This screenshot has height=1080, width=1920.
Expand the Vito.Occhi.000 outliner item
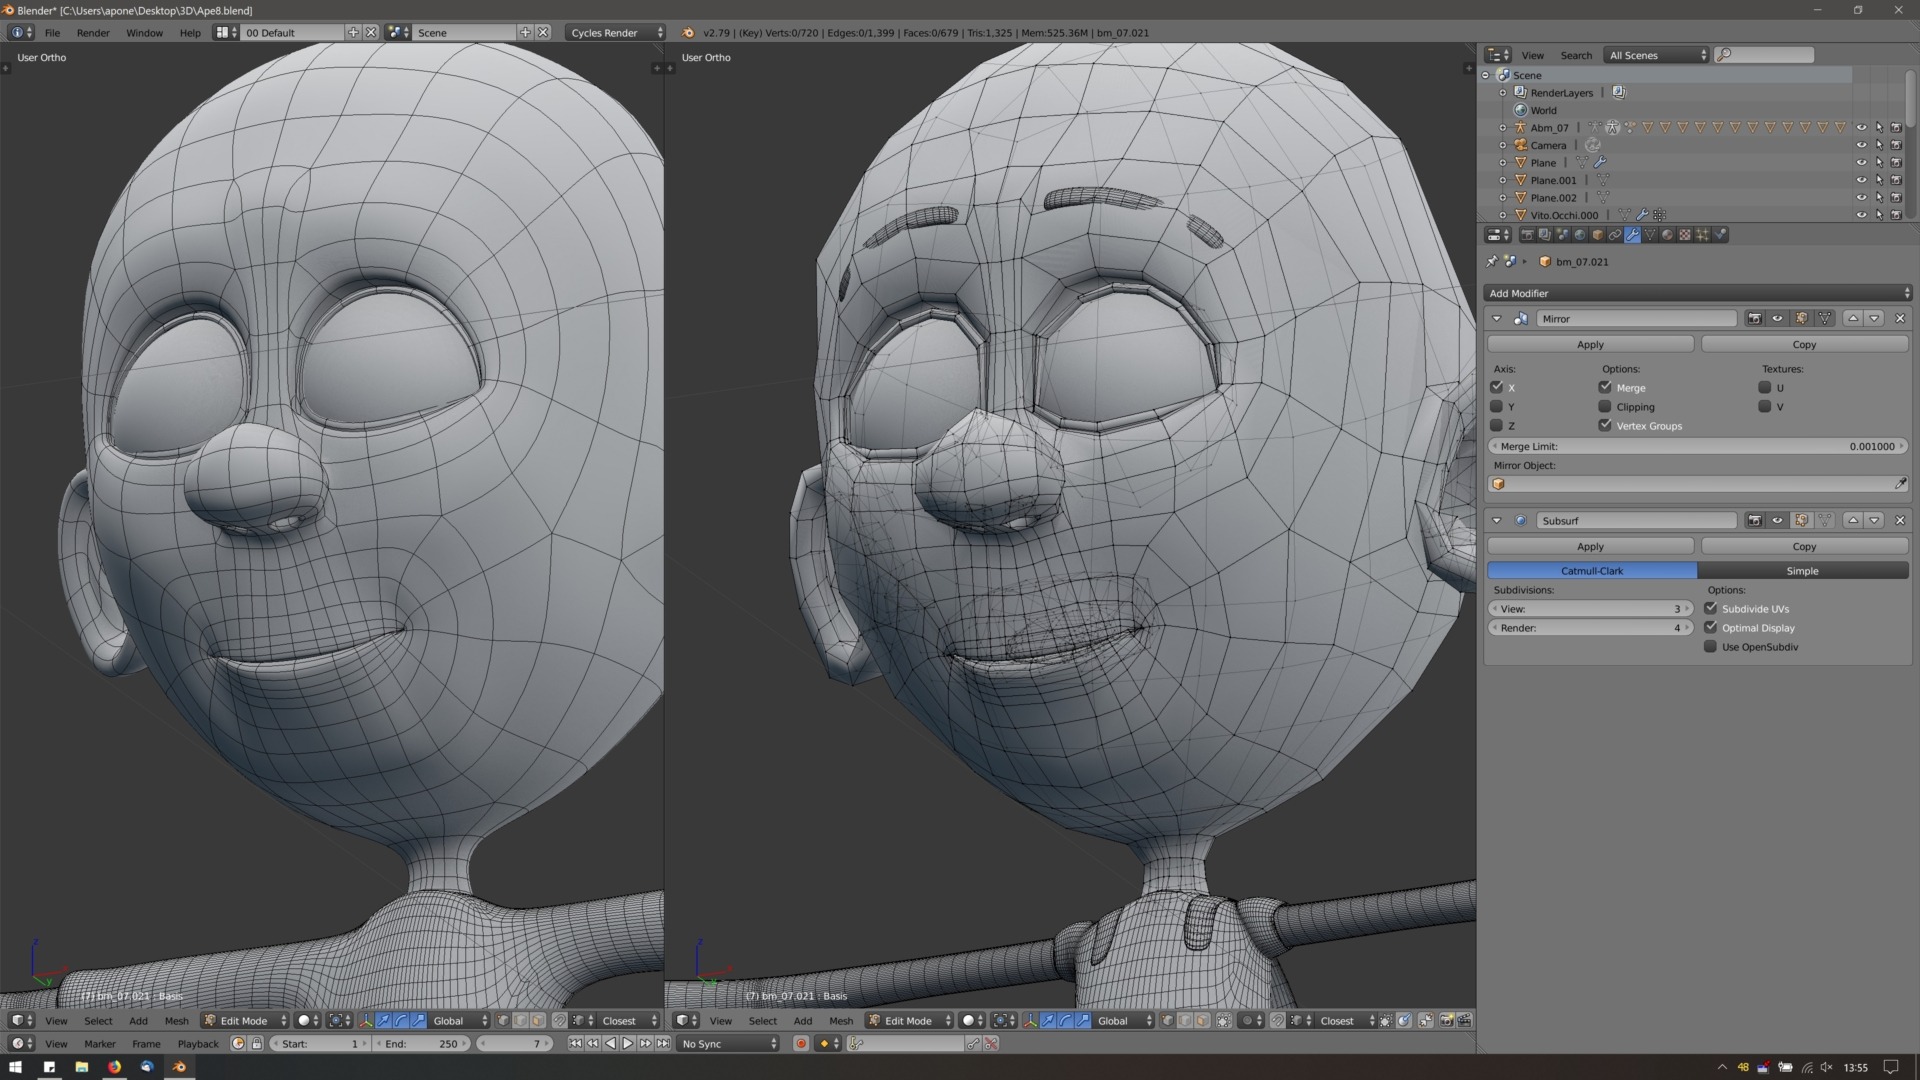click(x=1502, y=215)
